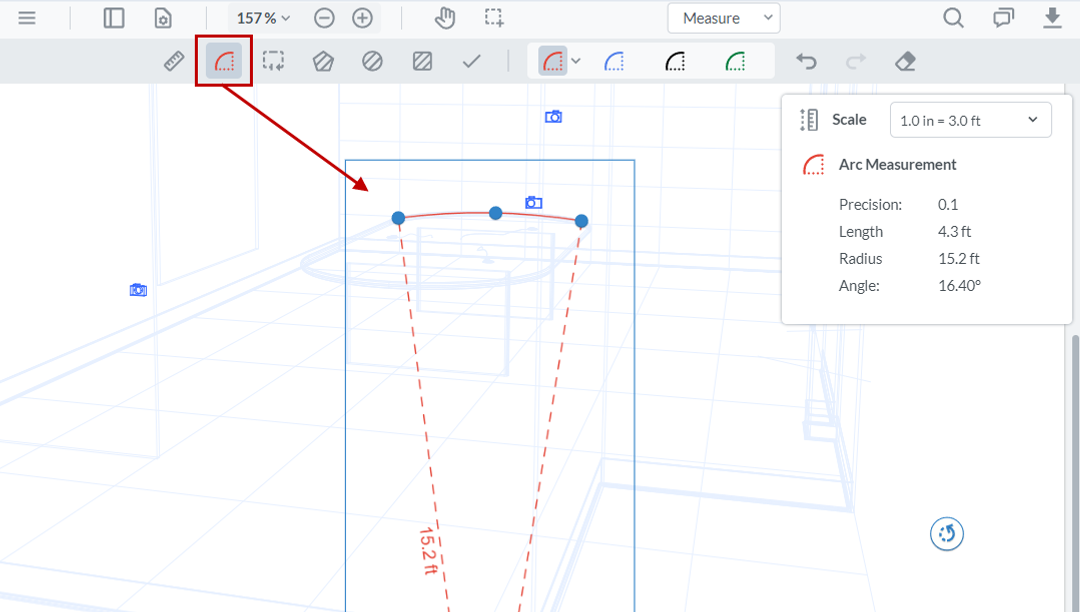This screenshot has width=1080, height=612.
Task: Select the Ruler measurement tool
Action: 173,60
